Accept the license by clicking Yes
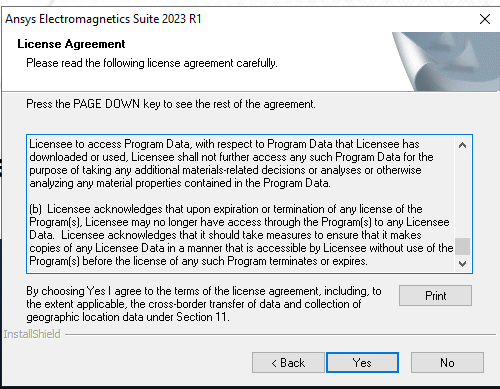Screen dimensions: 500x389 click(362, 362)
